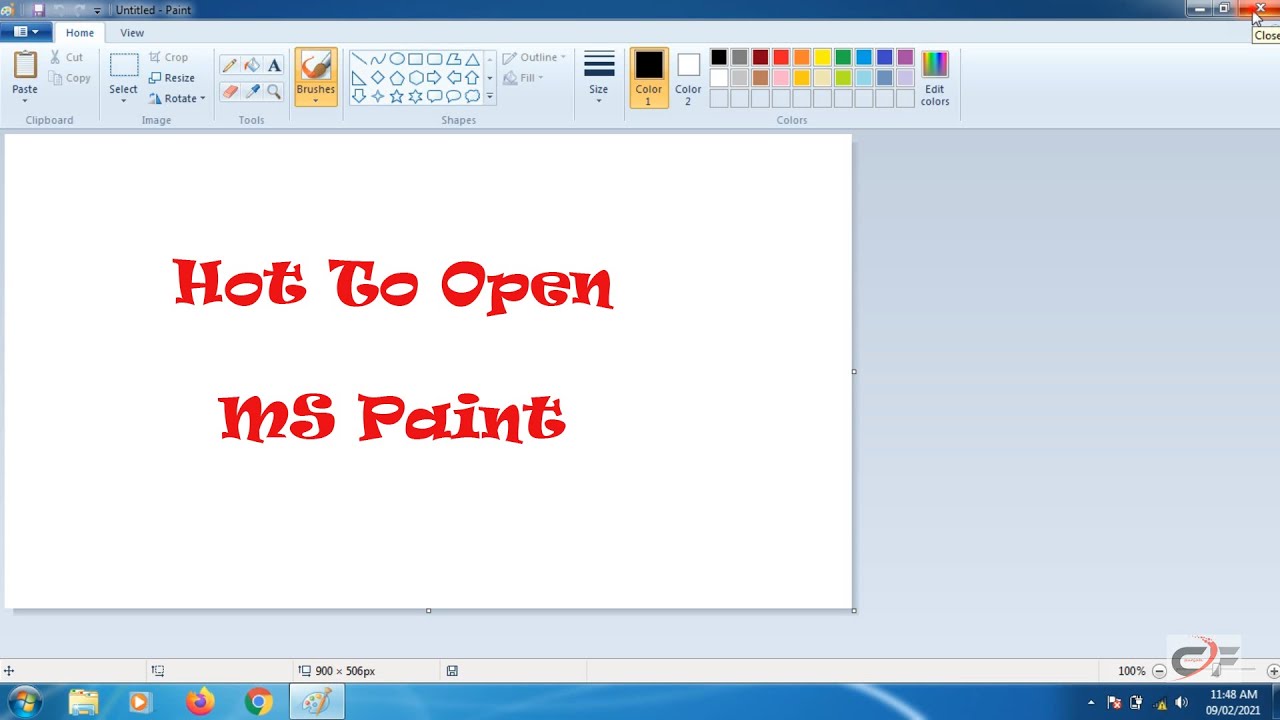Viewport: 1280px width, 720px height.
Task: Choose the Pentagon shape
Action: 397,78
